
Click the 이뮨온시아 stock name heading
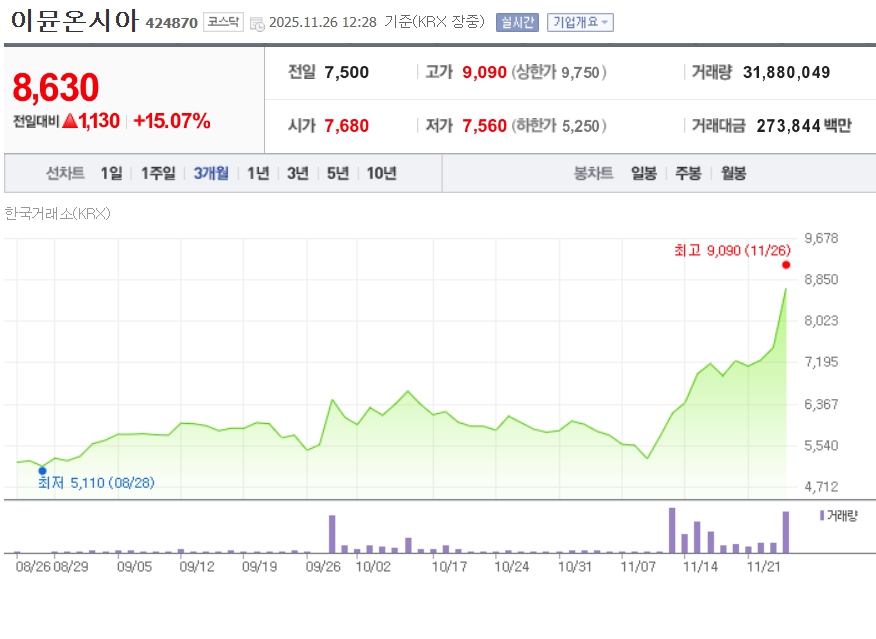72,21
